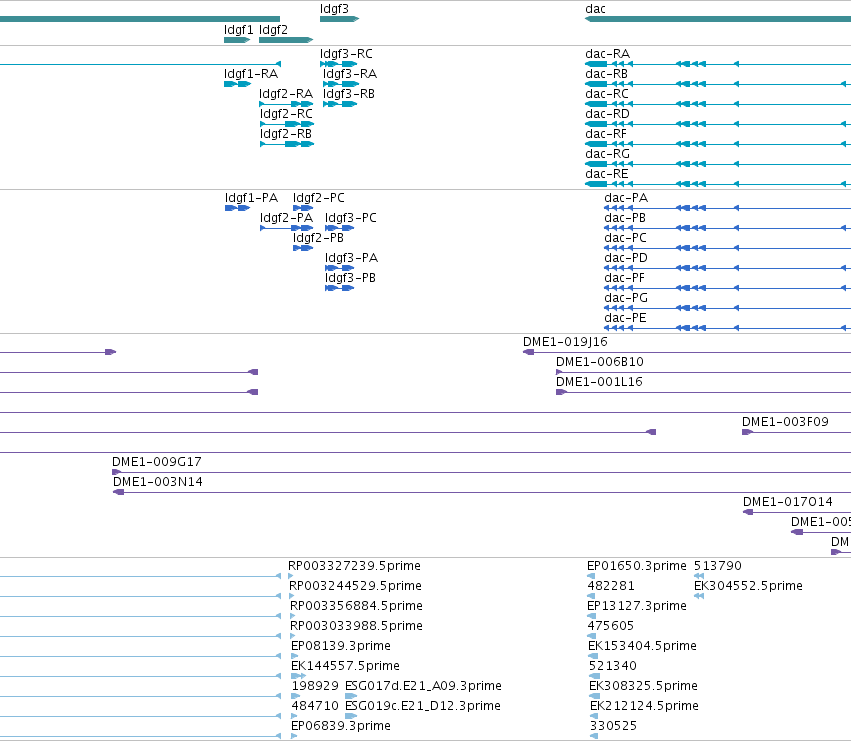Open the dac-RC transcript
The width and height of the screenshot is (851, 741).
coord(717,104)
